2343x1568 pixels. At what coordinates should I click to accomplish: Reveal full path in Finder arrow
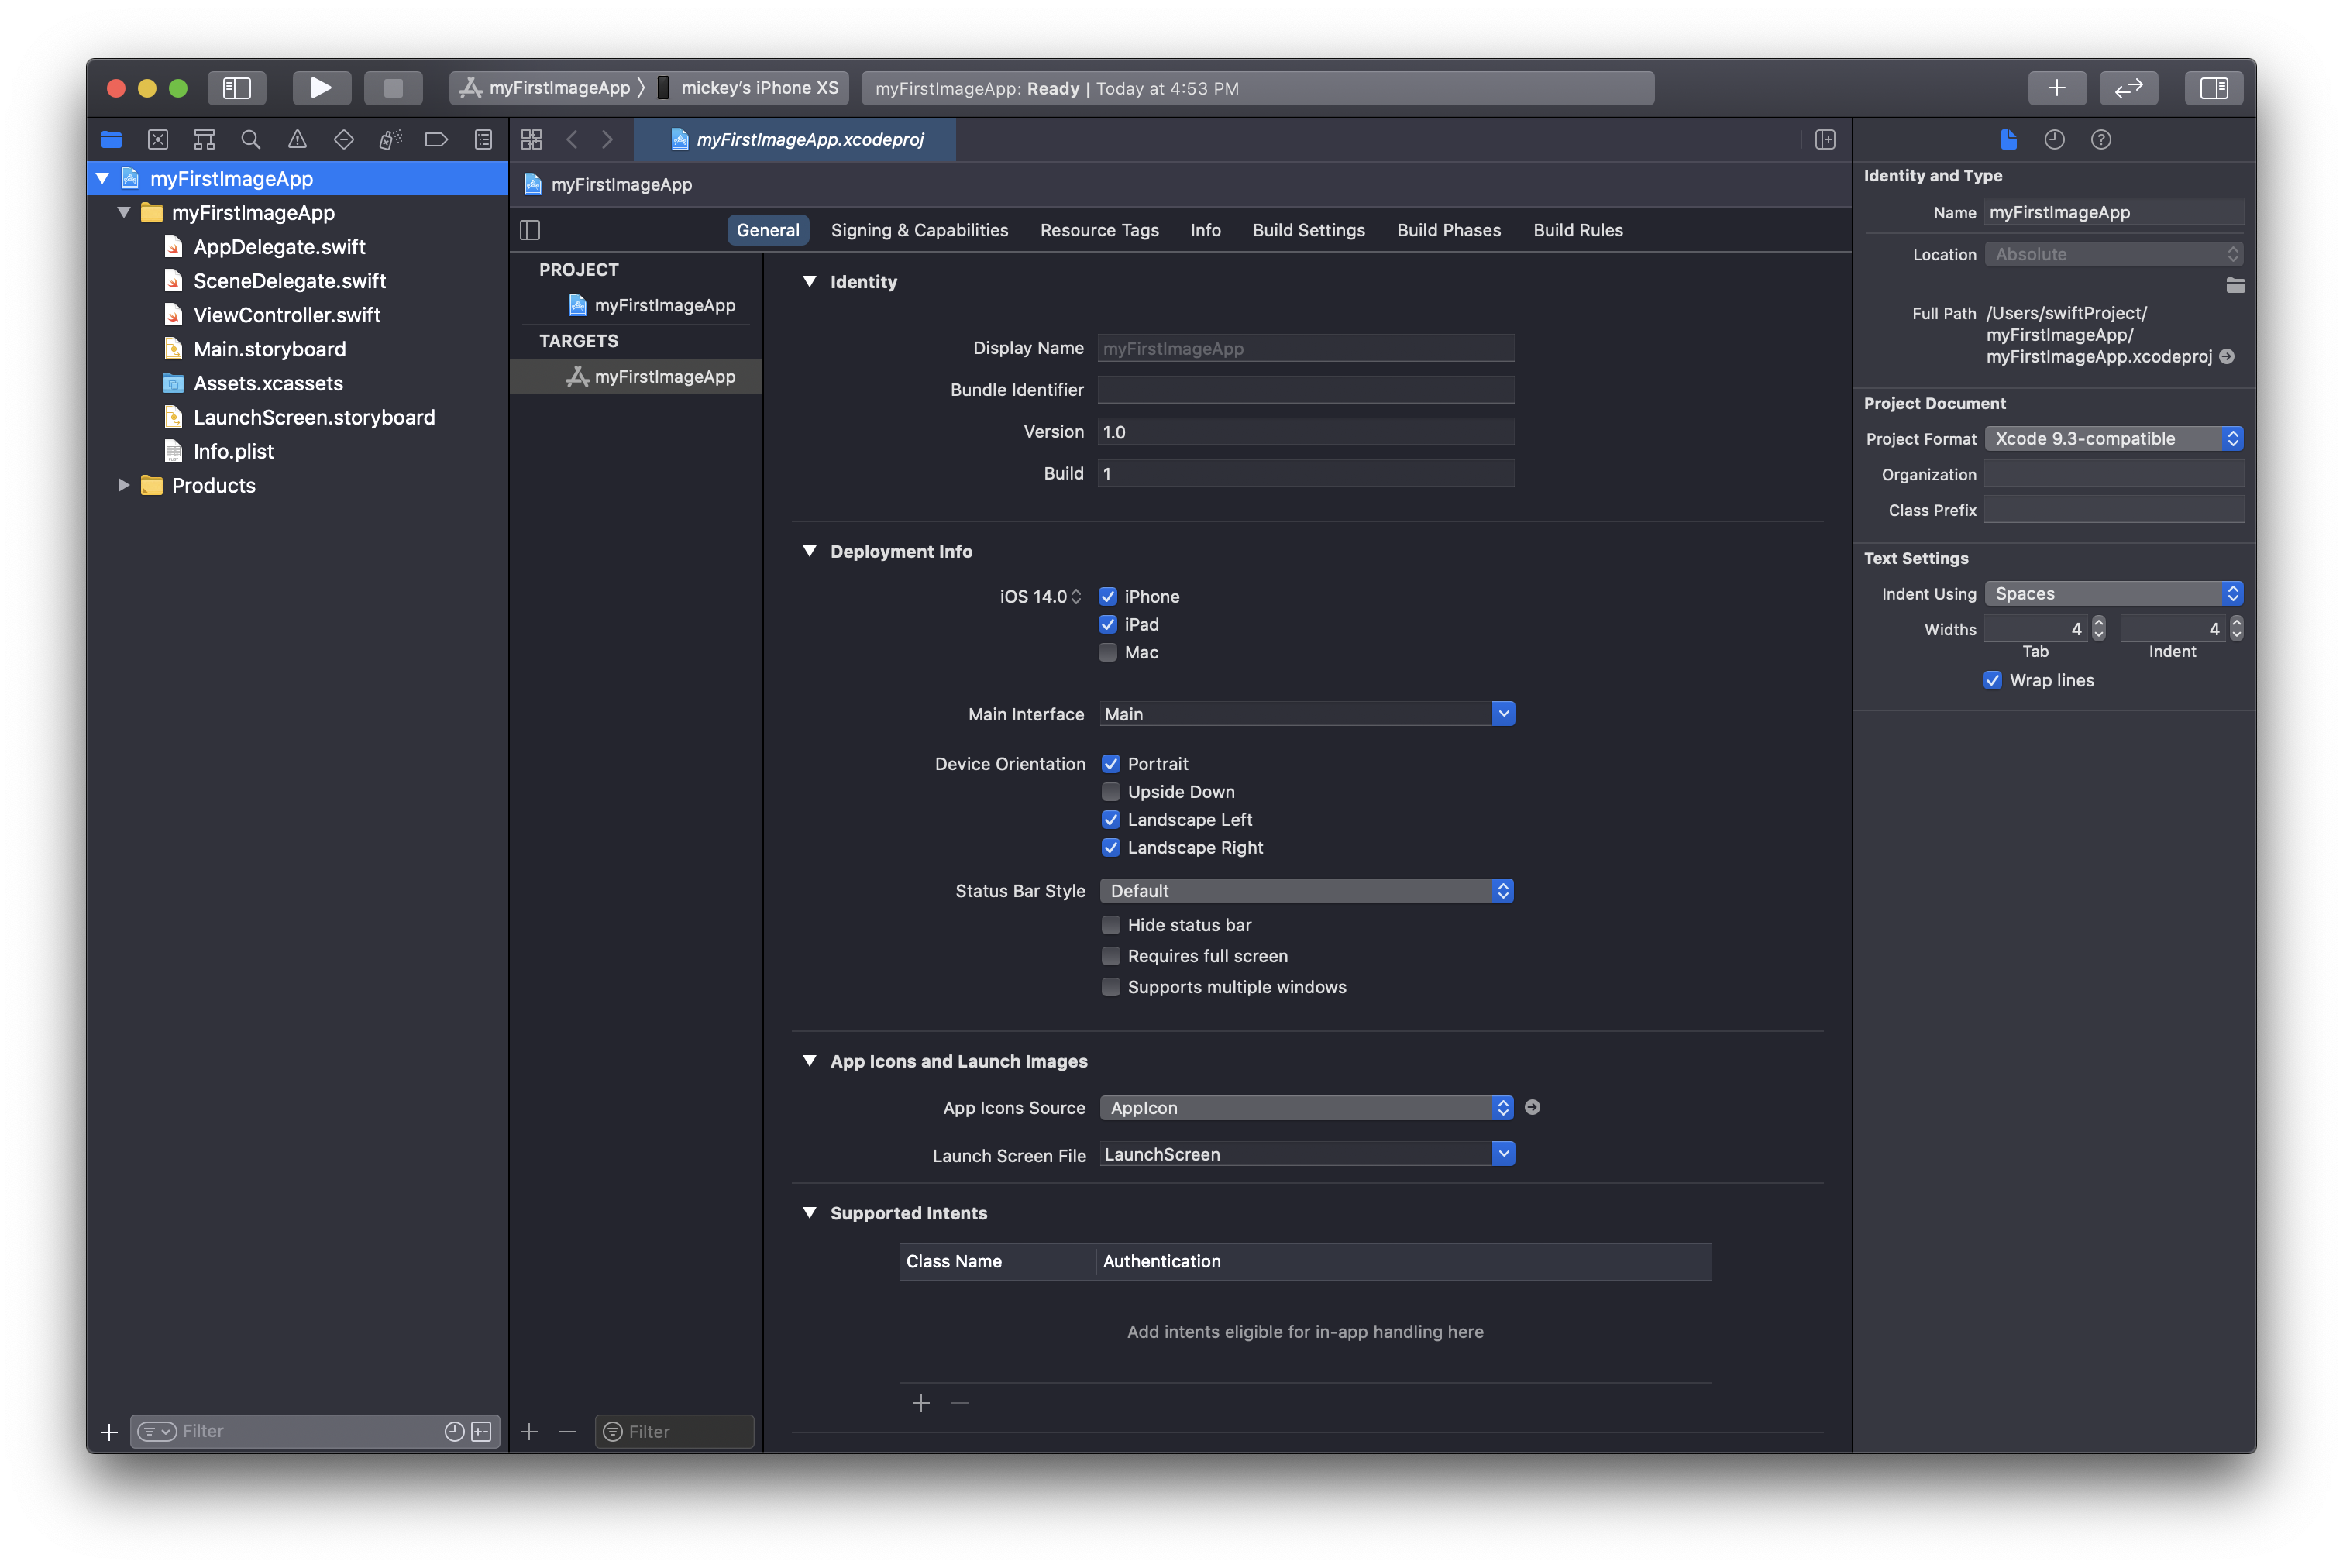tap(2227, 357)
